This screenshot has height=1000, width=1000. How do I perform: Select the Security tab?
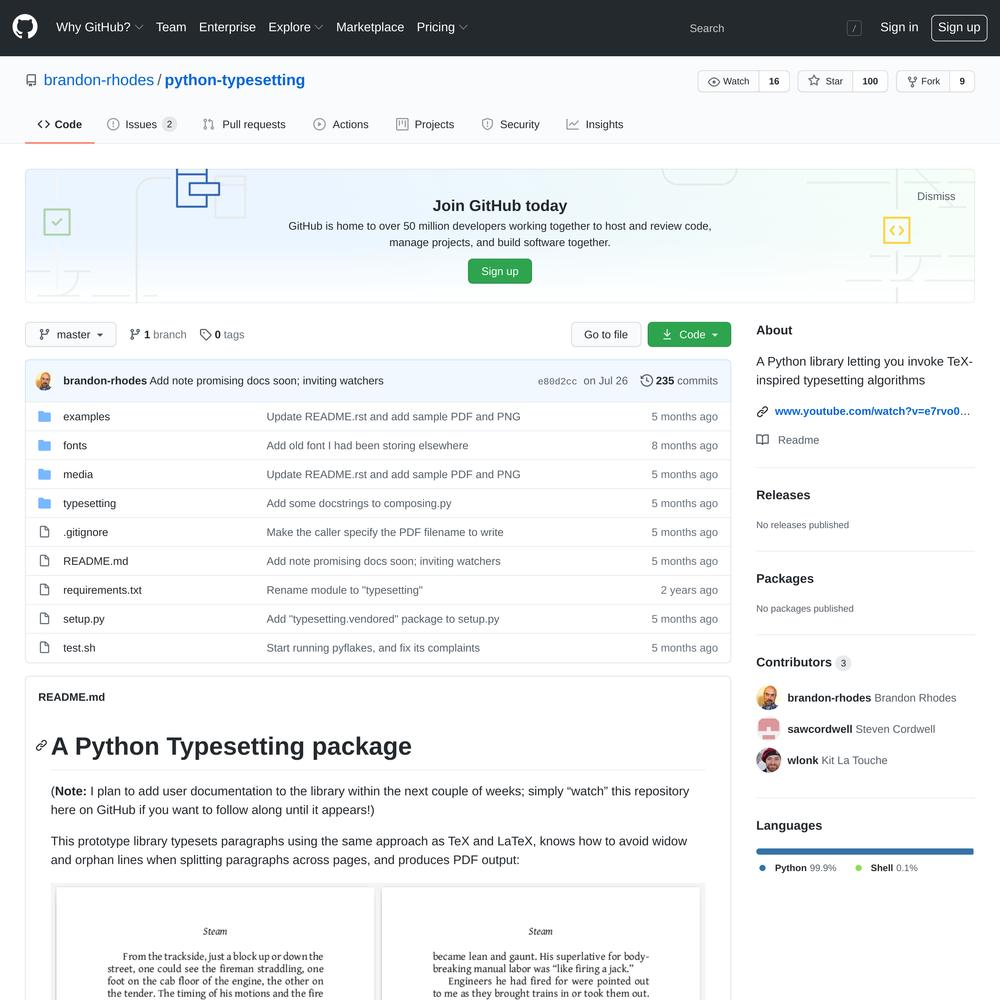pyautogui.click(x=510, y=124)
